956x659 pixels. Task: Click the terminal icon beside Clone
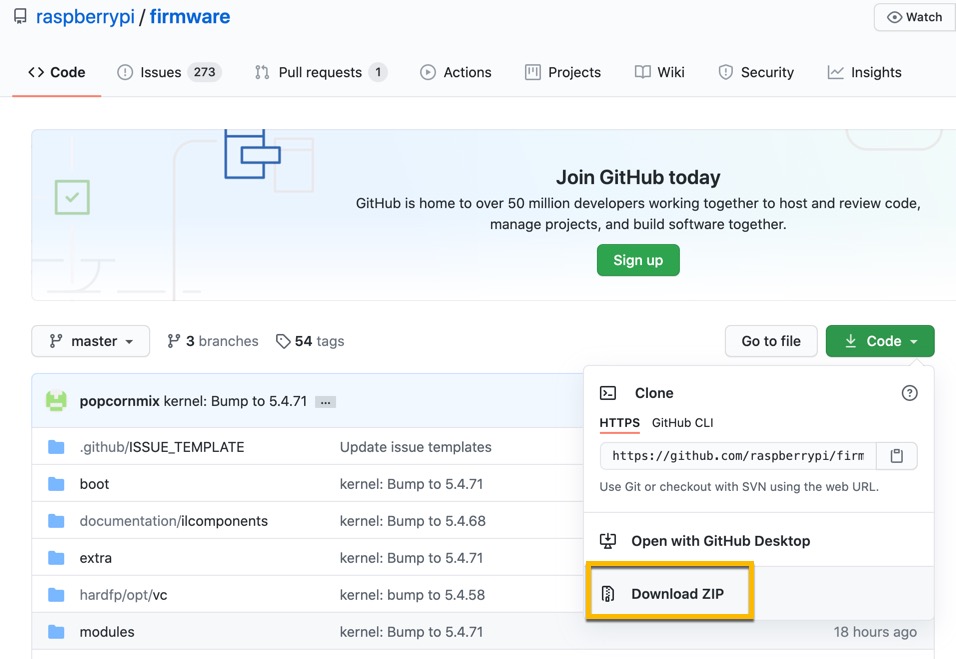coord(608,393)
